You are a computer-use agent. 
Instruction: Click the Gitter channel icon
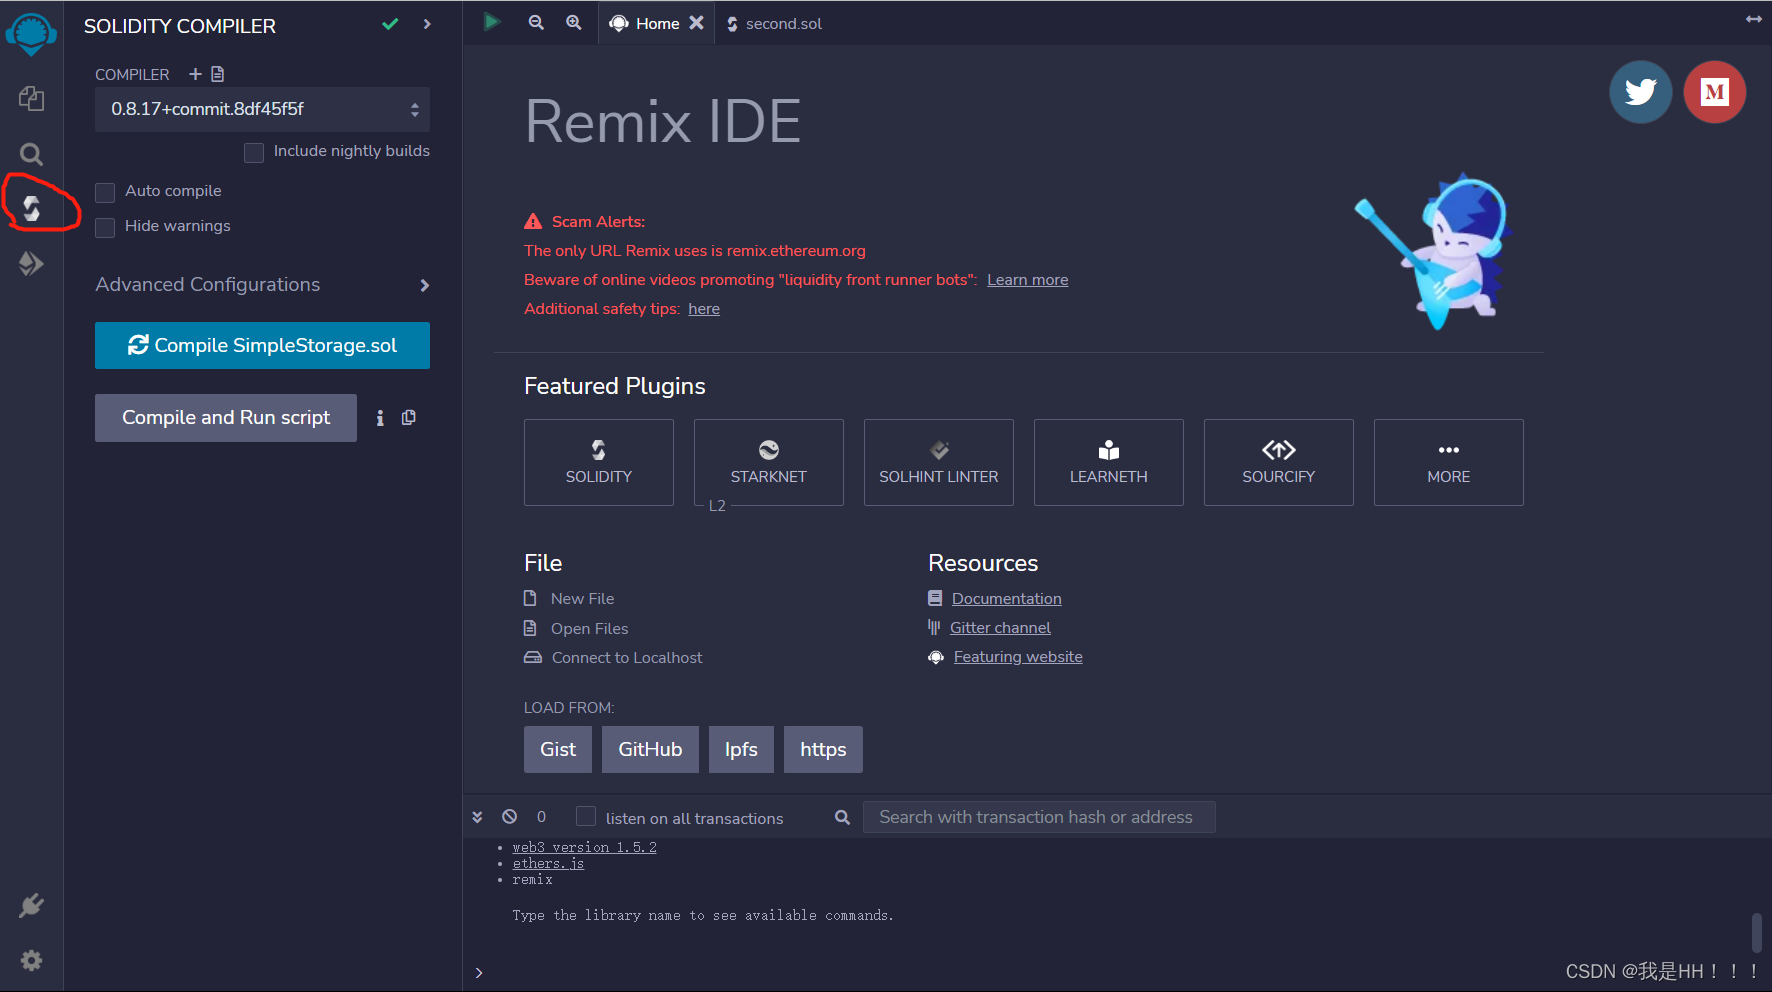click(934, 627)
